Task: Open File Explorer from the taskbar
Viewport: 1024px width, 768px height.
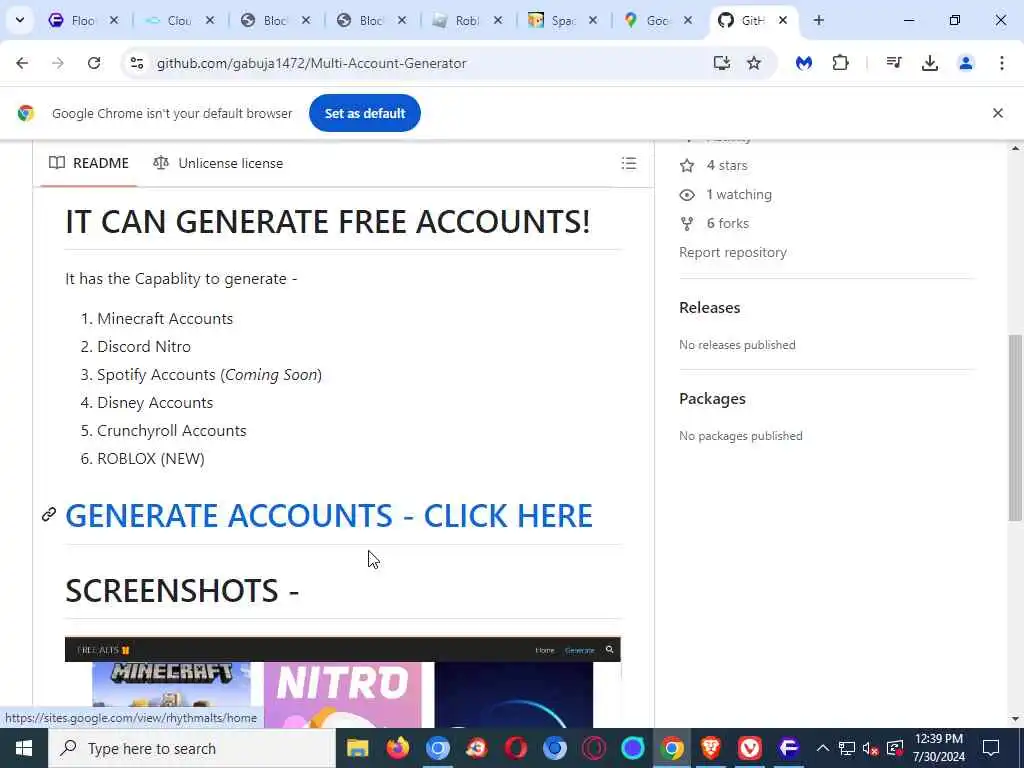Action: point(357,748)
